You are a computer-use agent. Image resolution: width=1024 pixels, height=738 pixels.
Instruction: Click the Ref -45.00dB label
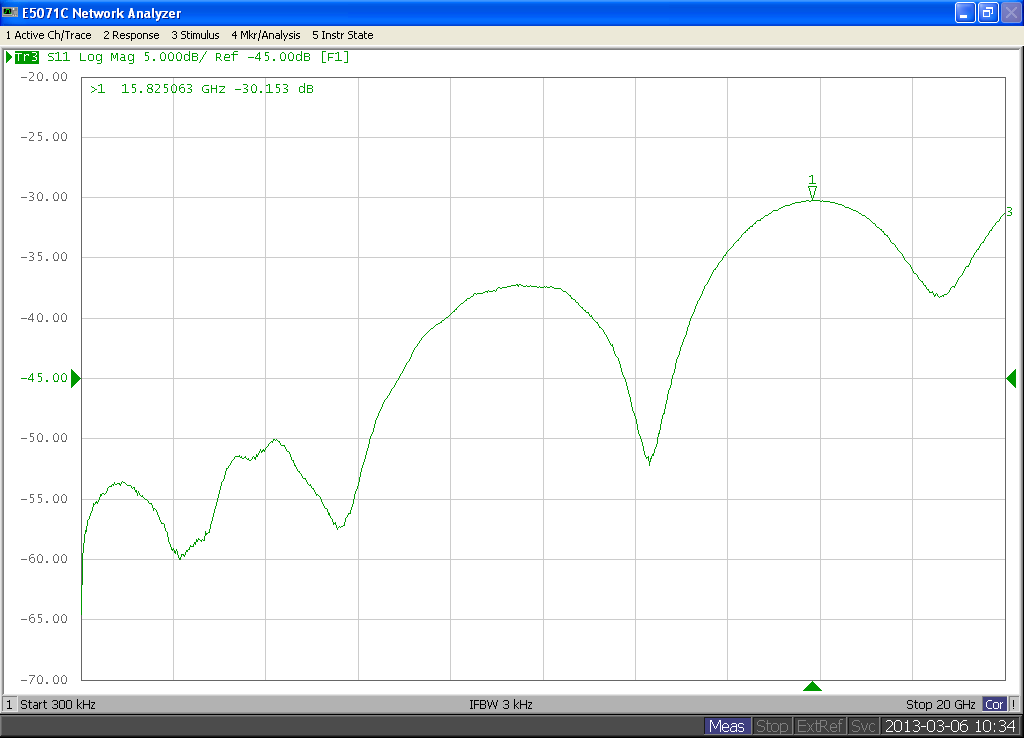pyautogui.click(x=263, y=57)
